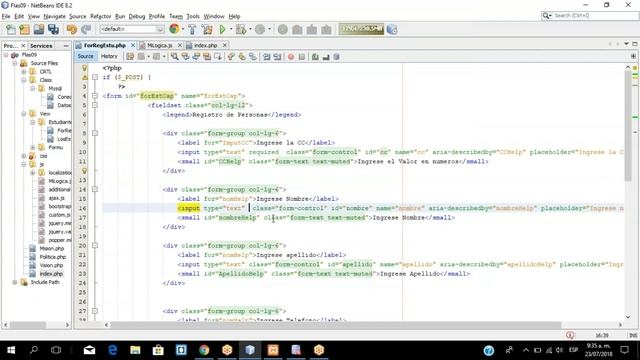Open the Debug Project dropdown arrow
640x360 pixels.
249,29
